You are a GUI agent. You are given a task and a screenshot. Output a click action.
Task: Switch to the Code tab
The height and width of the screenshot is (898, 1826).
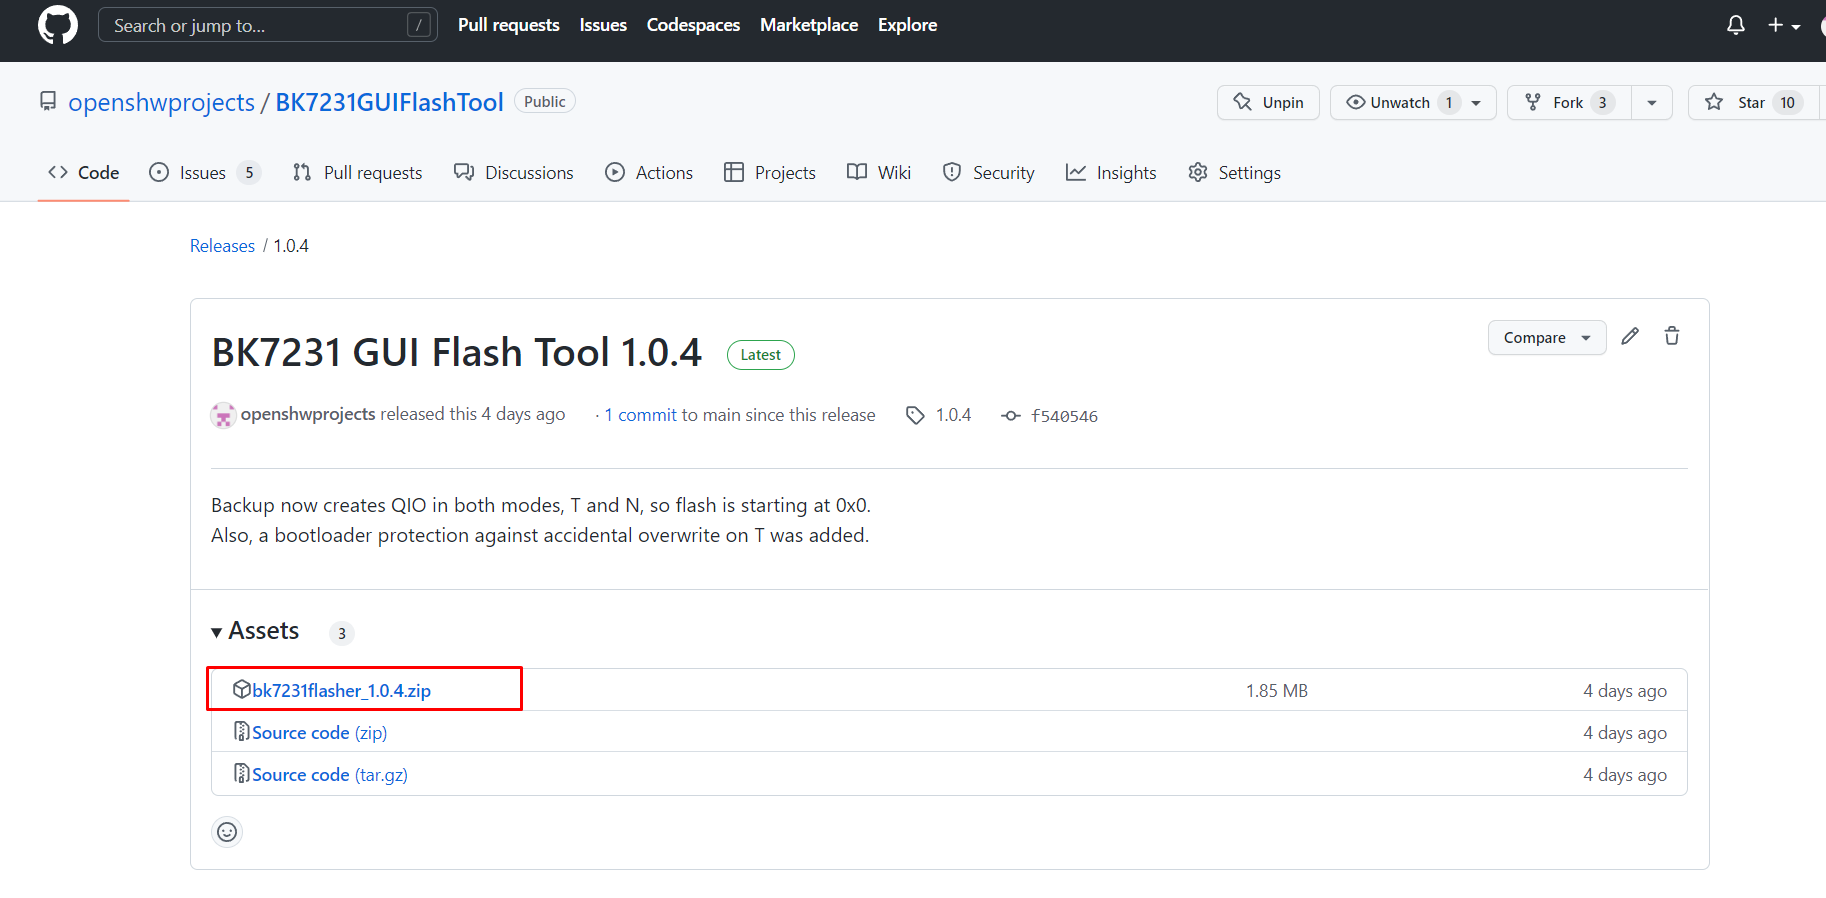coord(84,173)
